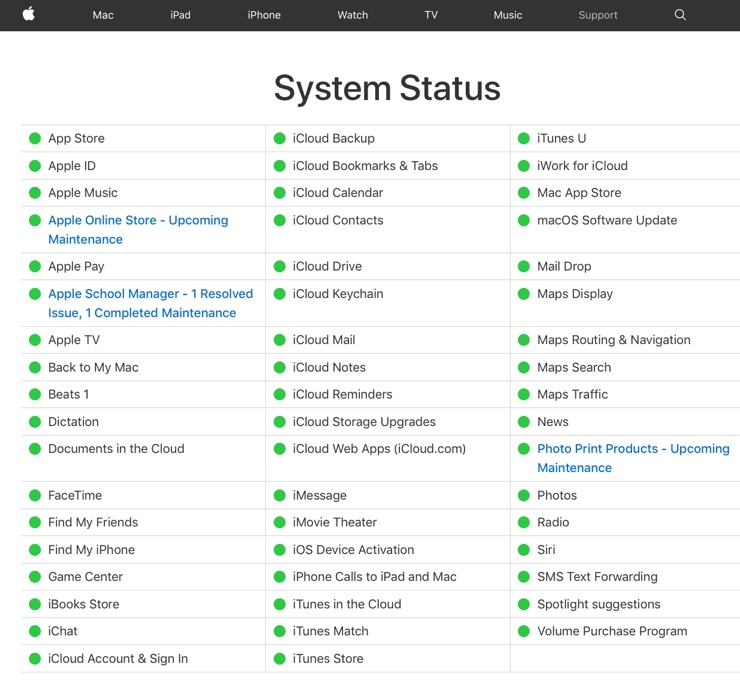Open Apple School Manager resolved issue link

click(x=151, y=303)
